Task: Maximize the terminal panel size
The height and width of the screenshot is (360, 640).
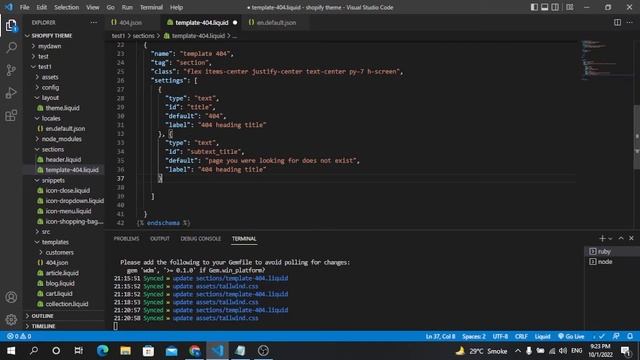Action: pyautogui.click(x=621, y=238)
